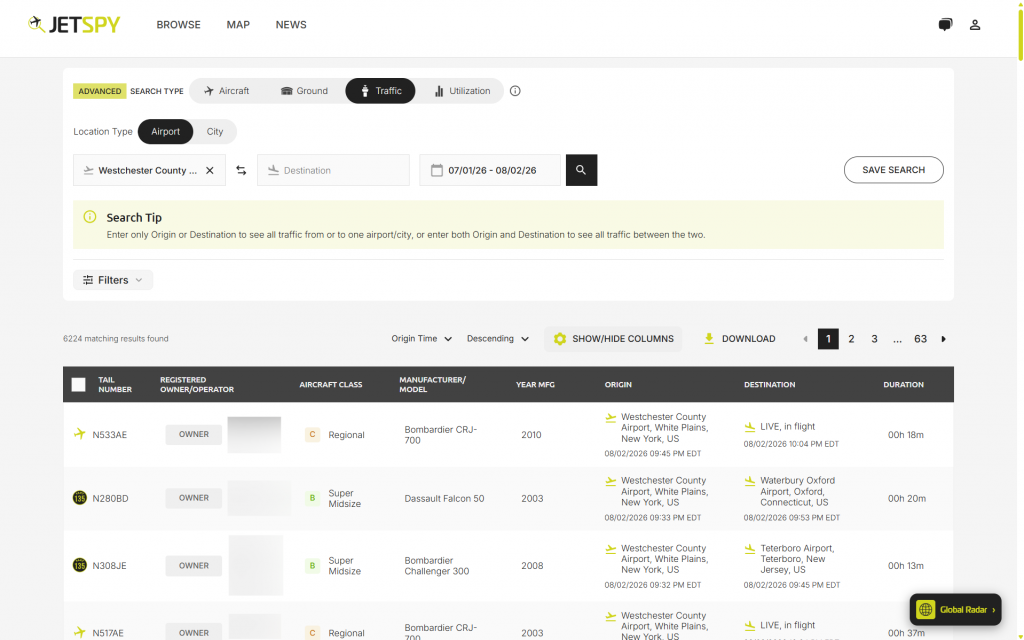Open tail number N533AE

[110, 435]
